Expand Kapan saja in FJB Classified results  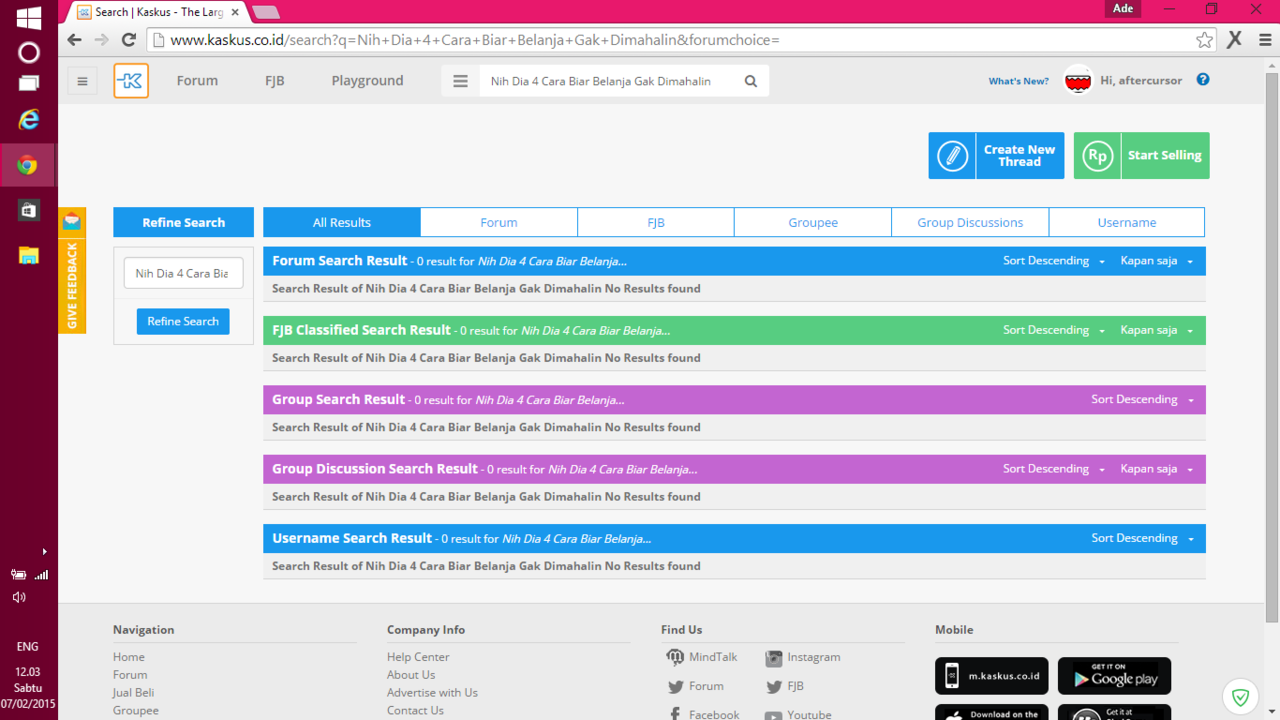(x=1157, y=330)
